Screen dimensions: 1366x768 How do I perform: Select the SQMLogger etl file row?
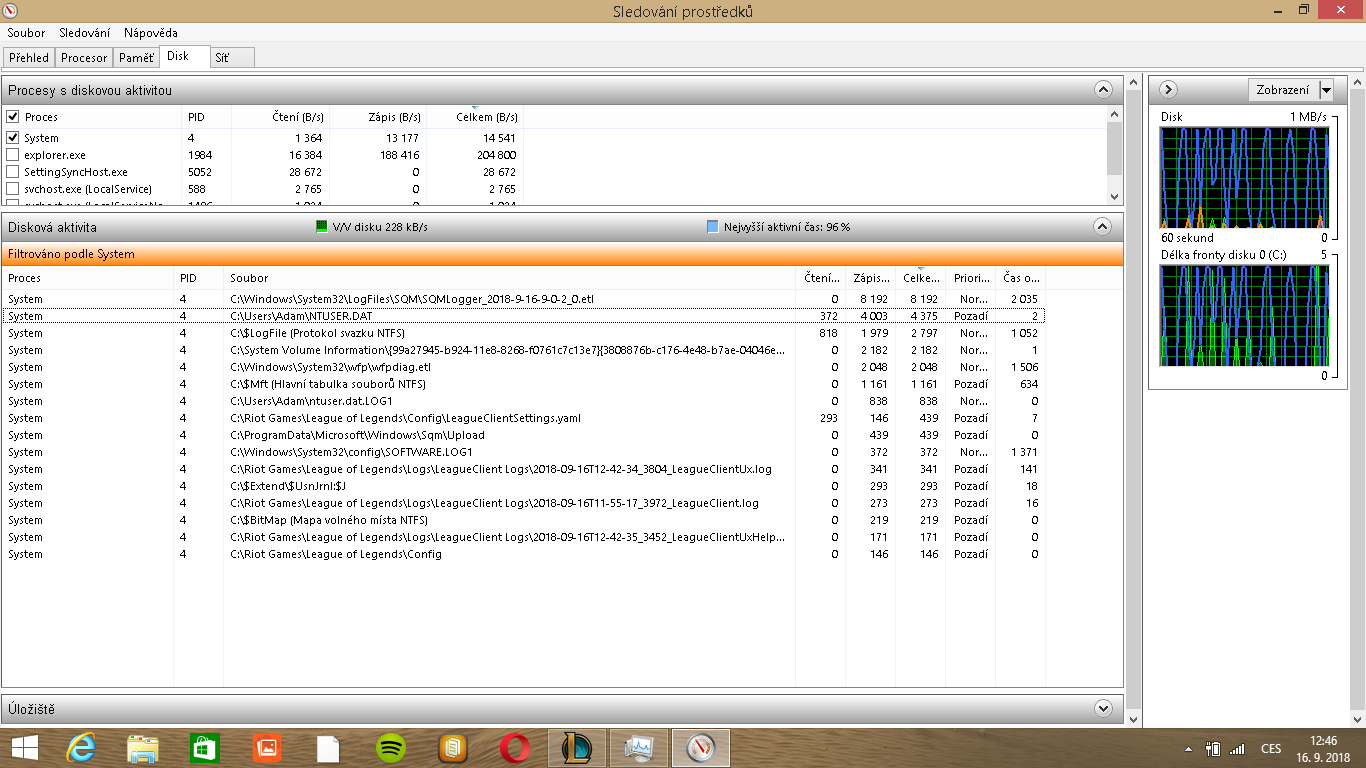pyautogui.click(x=524, y=299)
